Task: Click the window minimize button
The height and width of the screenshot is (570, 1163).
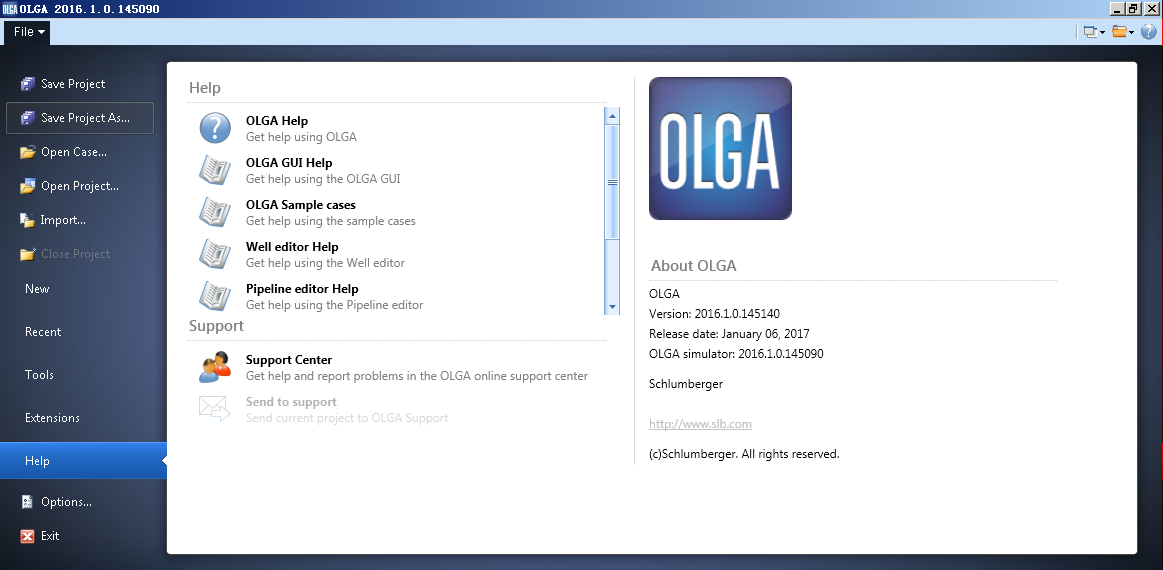Action: [x=1118, y=9]
